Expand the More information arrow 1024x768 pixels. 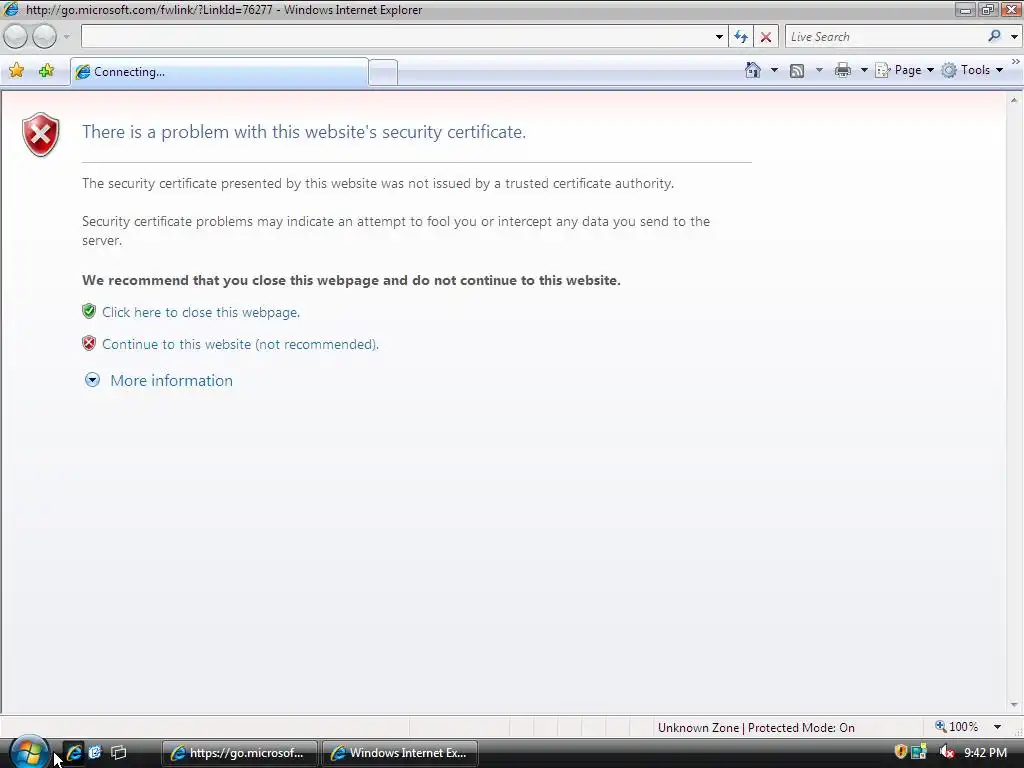coord(92,380)
